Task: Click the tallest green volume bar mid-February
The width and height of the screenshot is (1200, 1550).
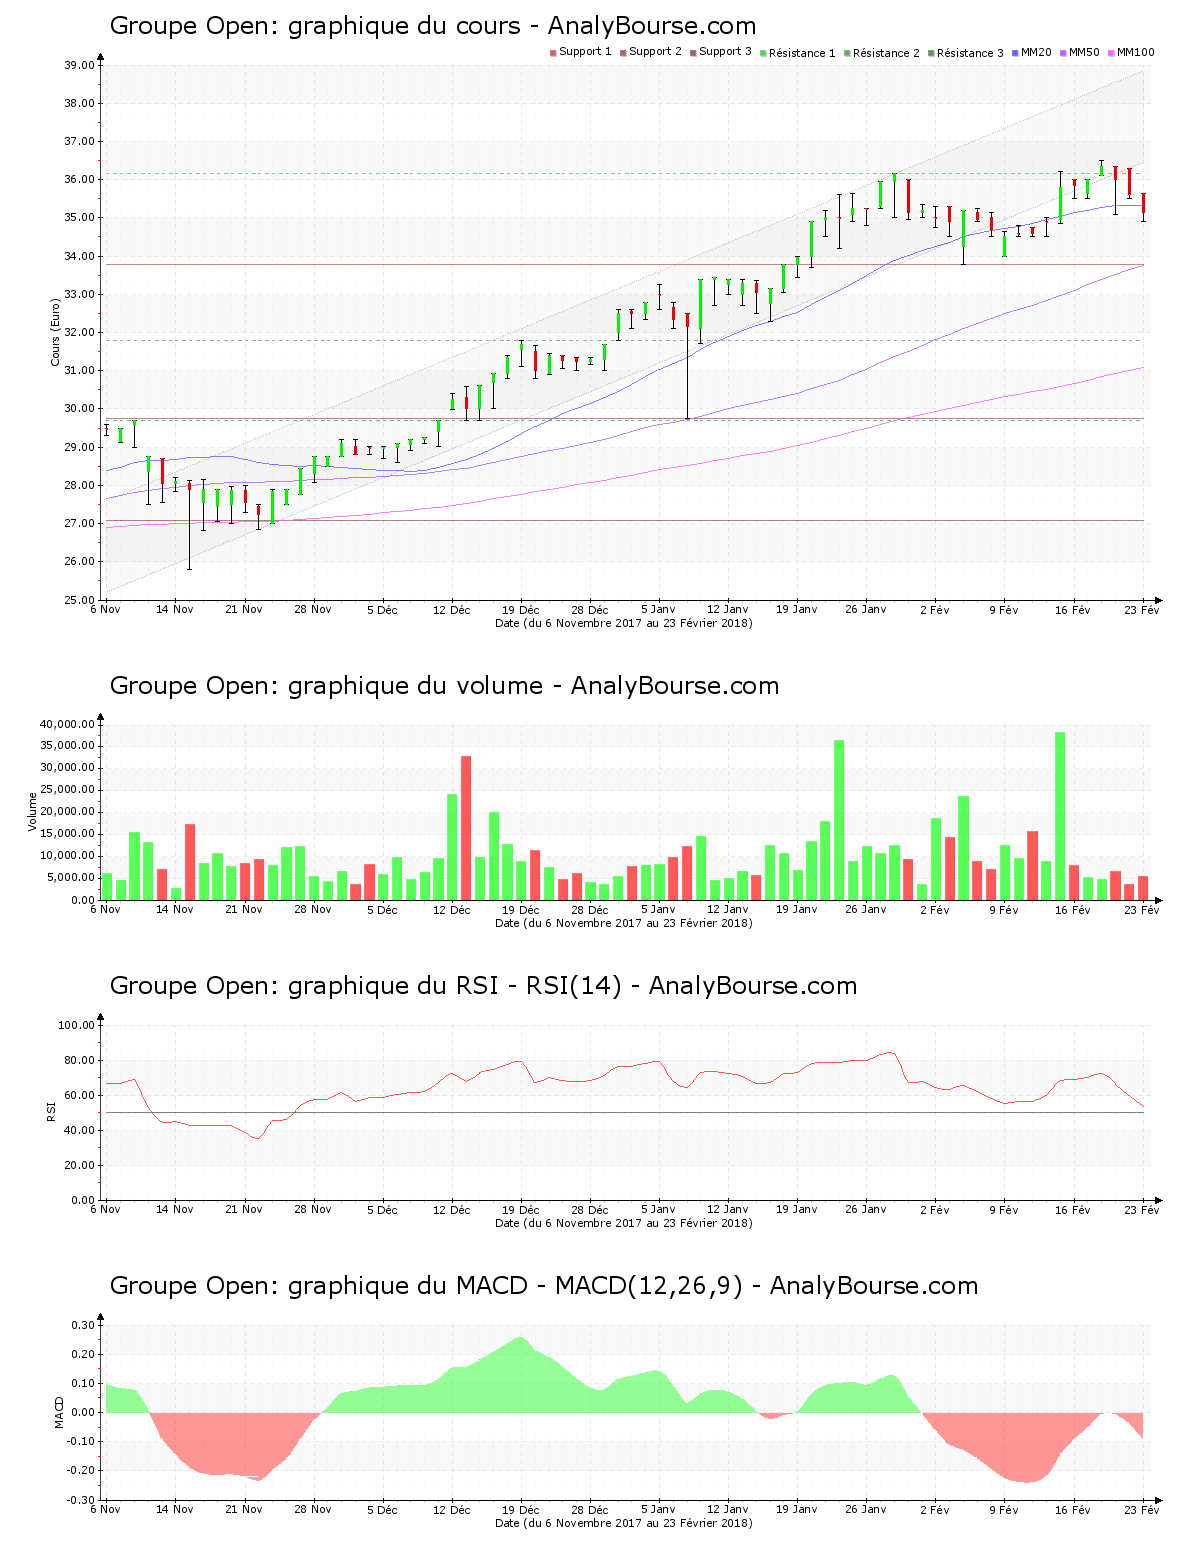Action: 1060,816
